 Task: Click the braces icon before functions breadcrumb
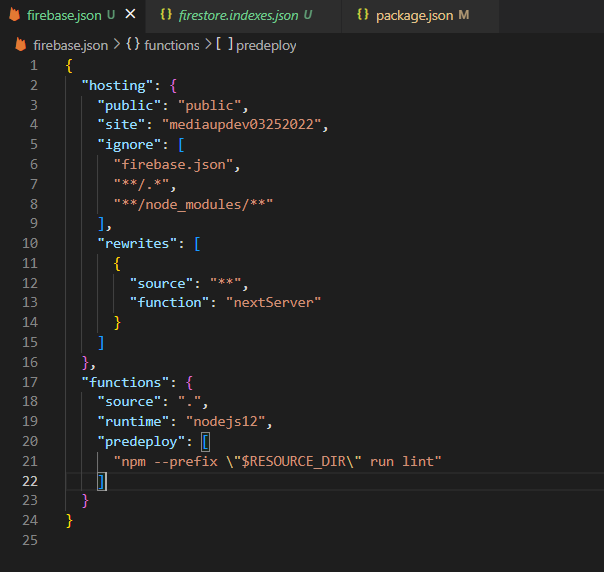[133, 44]
